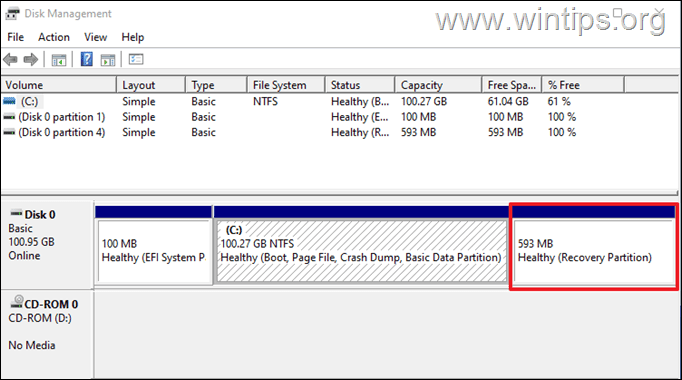682x380 pixels.
Task: Sort by the Volume column header
Action: point(59,85)
